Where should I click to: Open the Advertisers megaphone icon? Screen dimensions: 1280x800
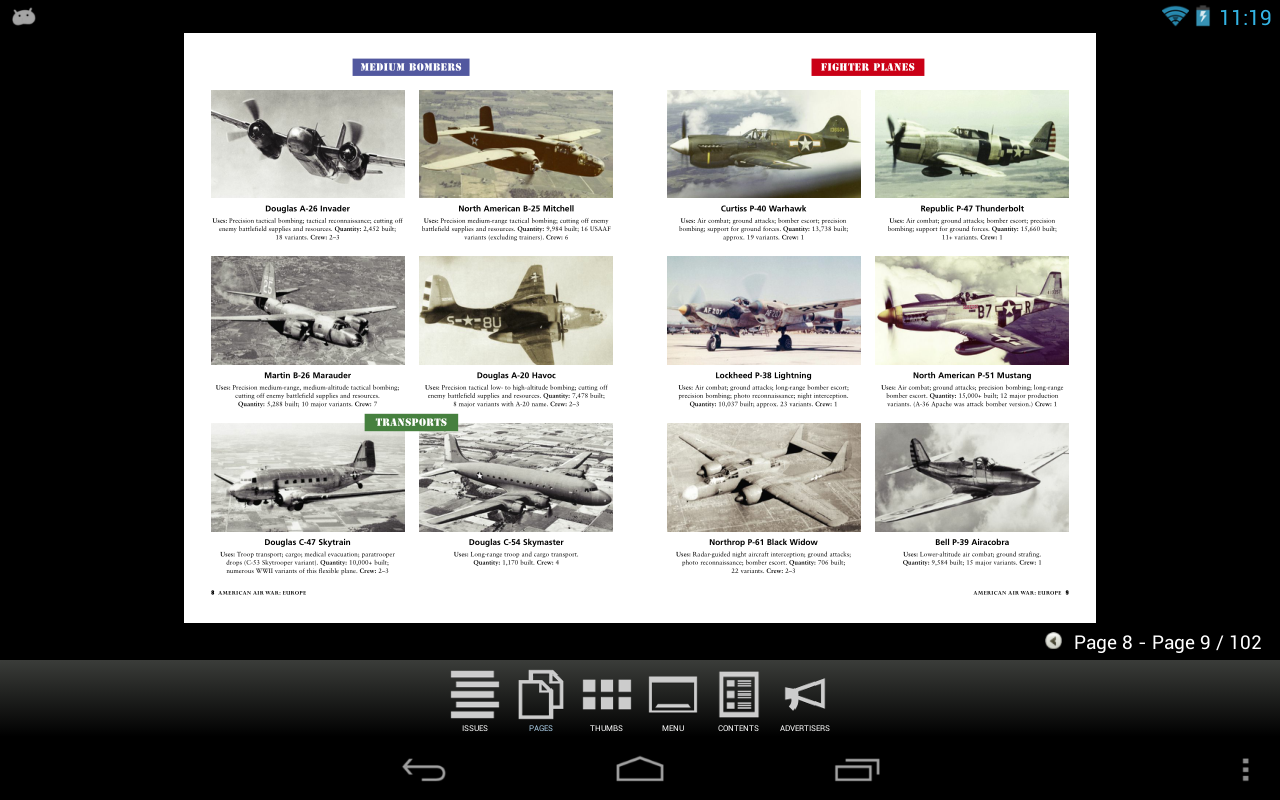coord(805,702)
